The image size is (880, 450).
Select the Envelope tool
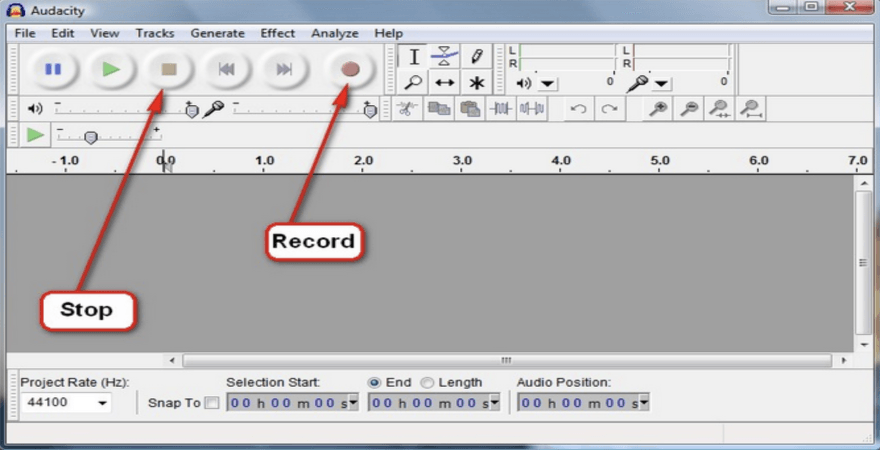click(444, 57)
